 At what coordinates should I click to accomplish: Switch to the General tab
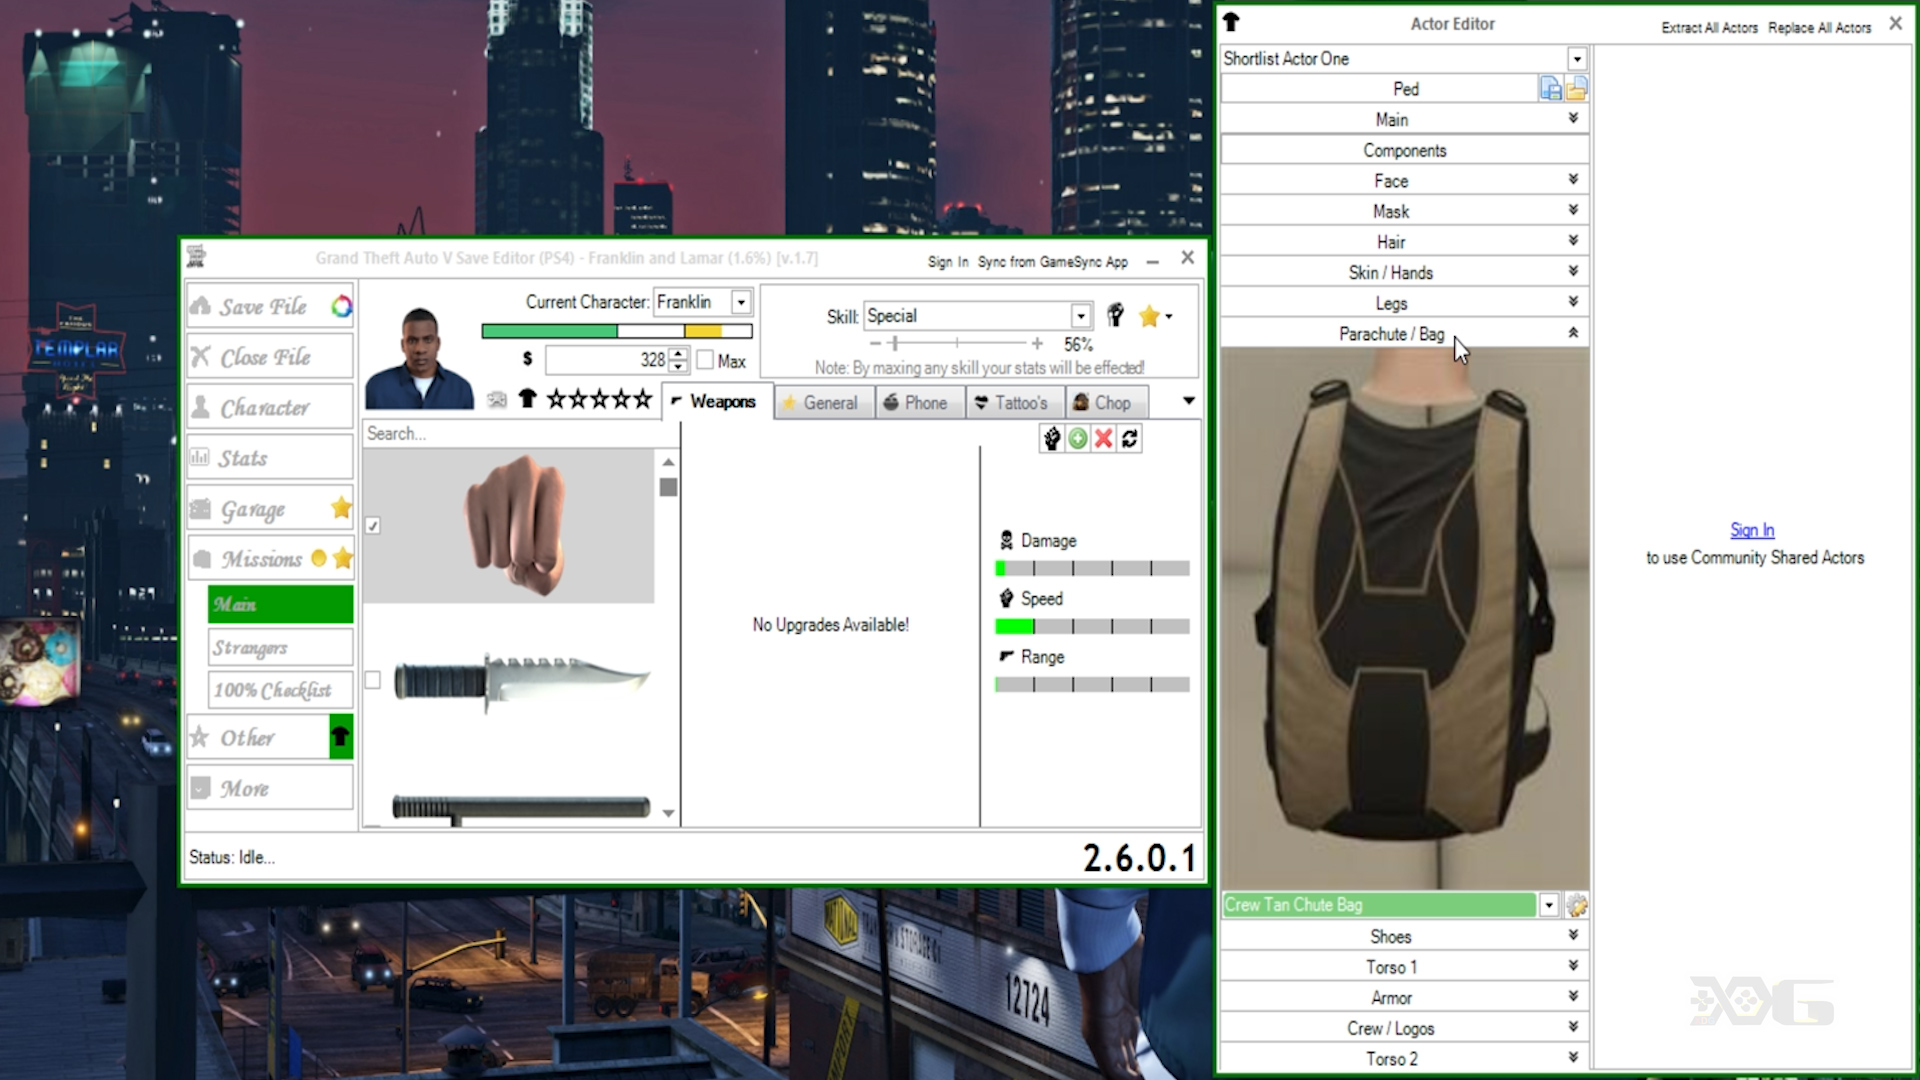click(829, 402)
